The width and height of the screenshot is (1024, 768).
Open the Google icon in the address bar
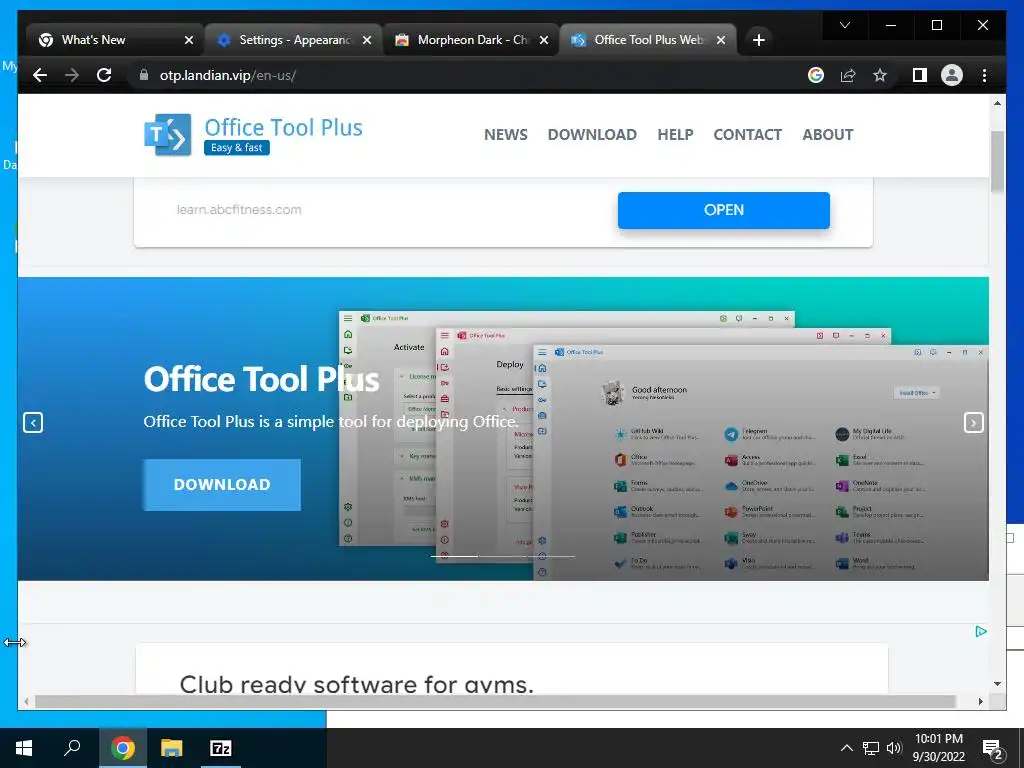(x=816, y=75)
